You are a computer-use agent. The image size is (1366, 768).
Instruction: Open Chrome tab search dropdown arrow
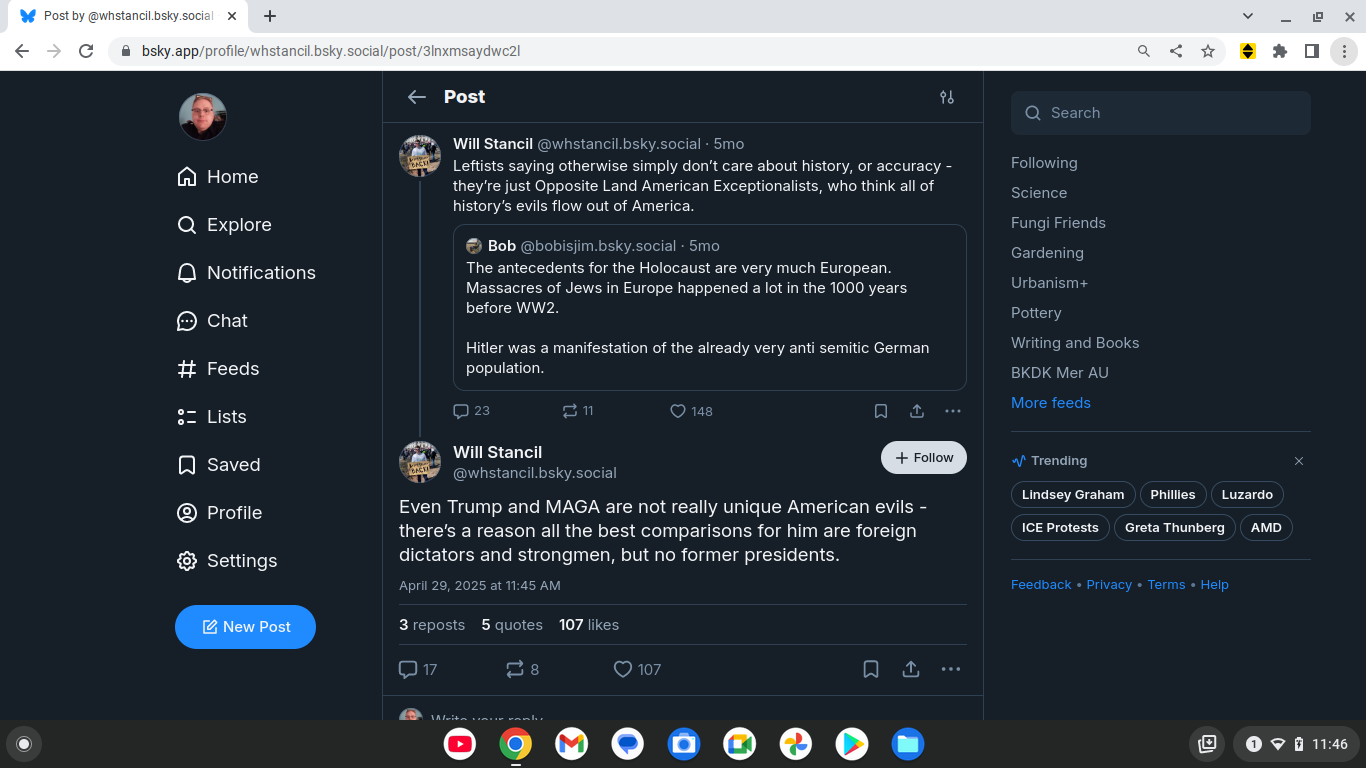point(1248,16)
